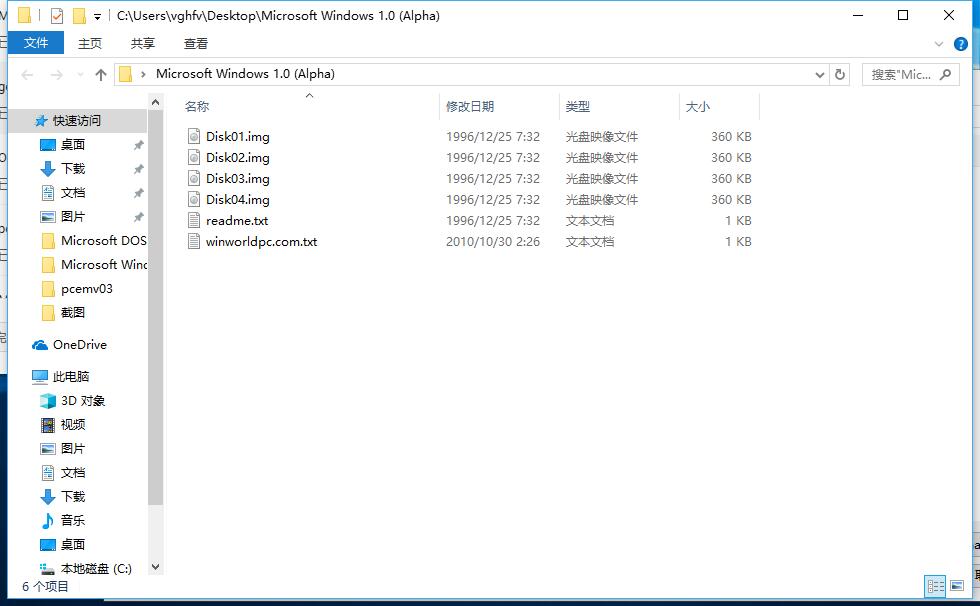The height and width of the screenshot is (606, 980).
Task: Open 图片 under This PC
Action: click(x=73, y=449)
